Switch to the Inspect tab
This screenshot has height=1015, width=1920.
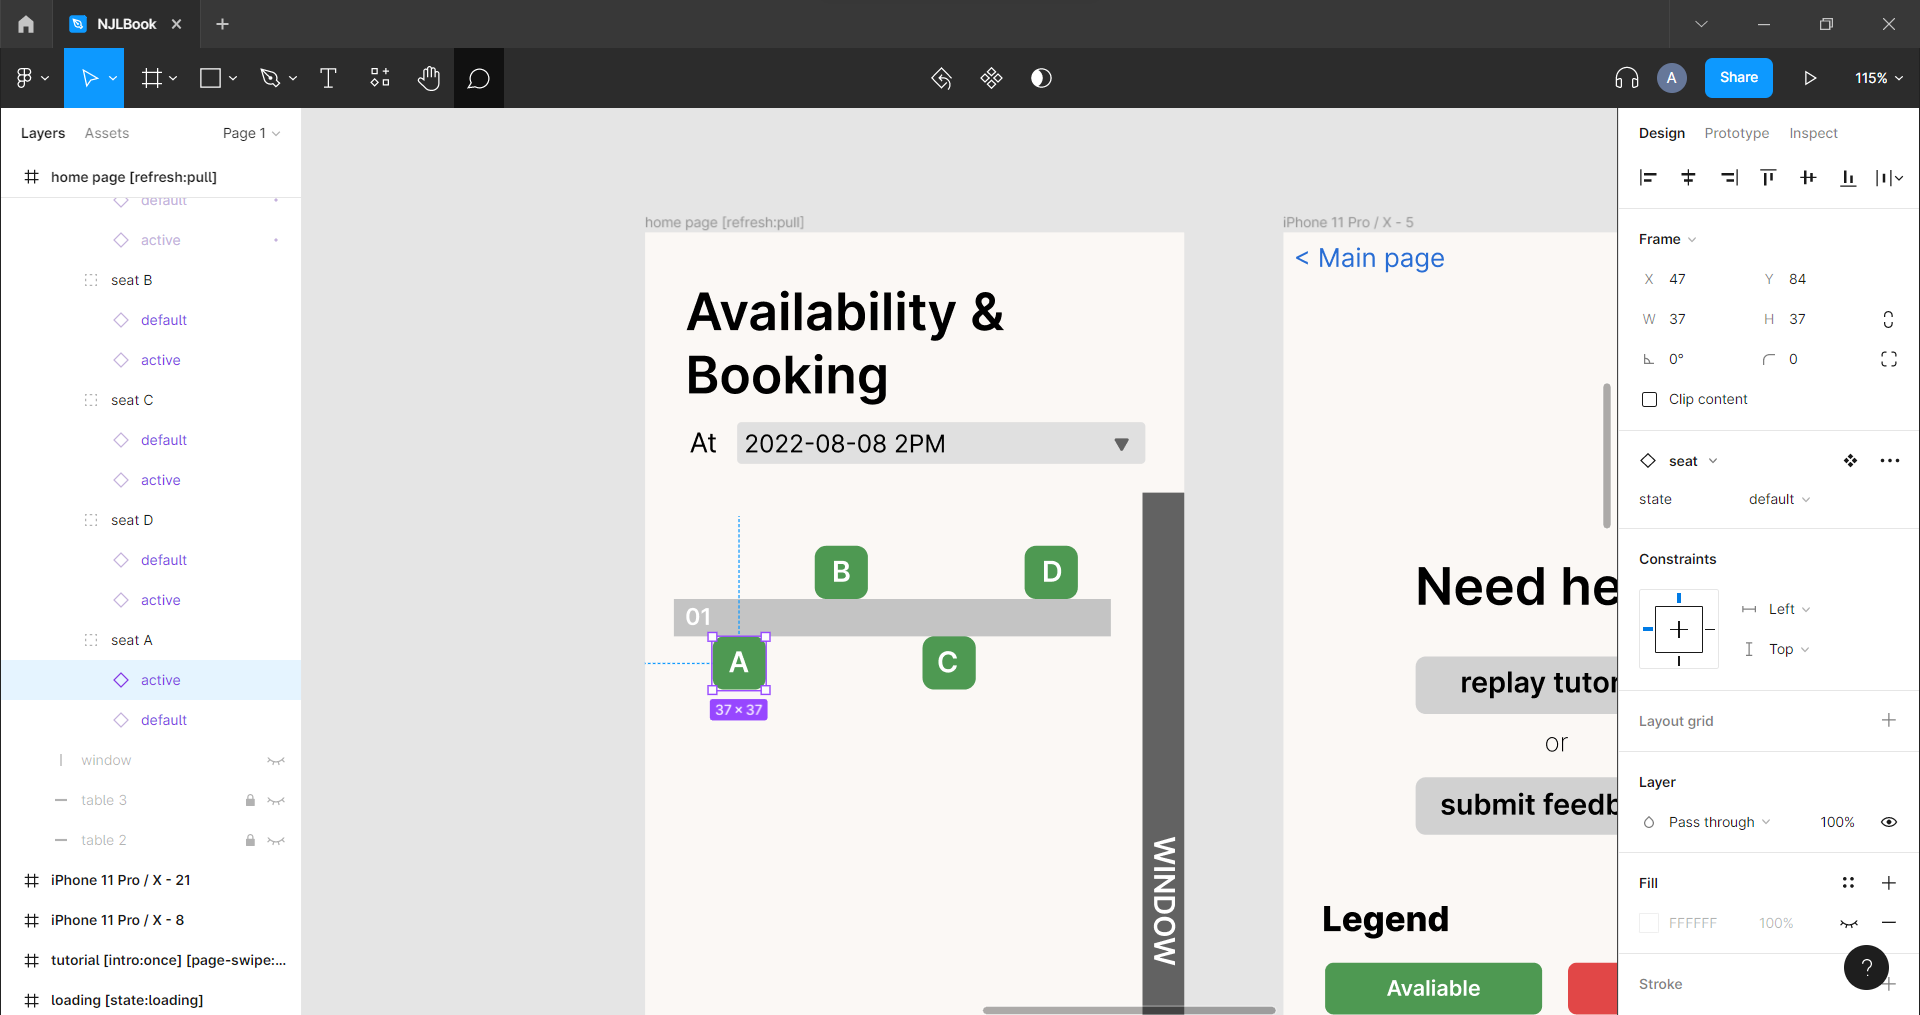click(x=1814, y=133)
